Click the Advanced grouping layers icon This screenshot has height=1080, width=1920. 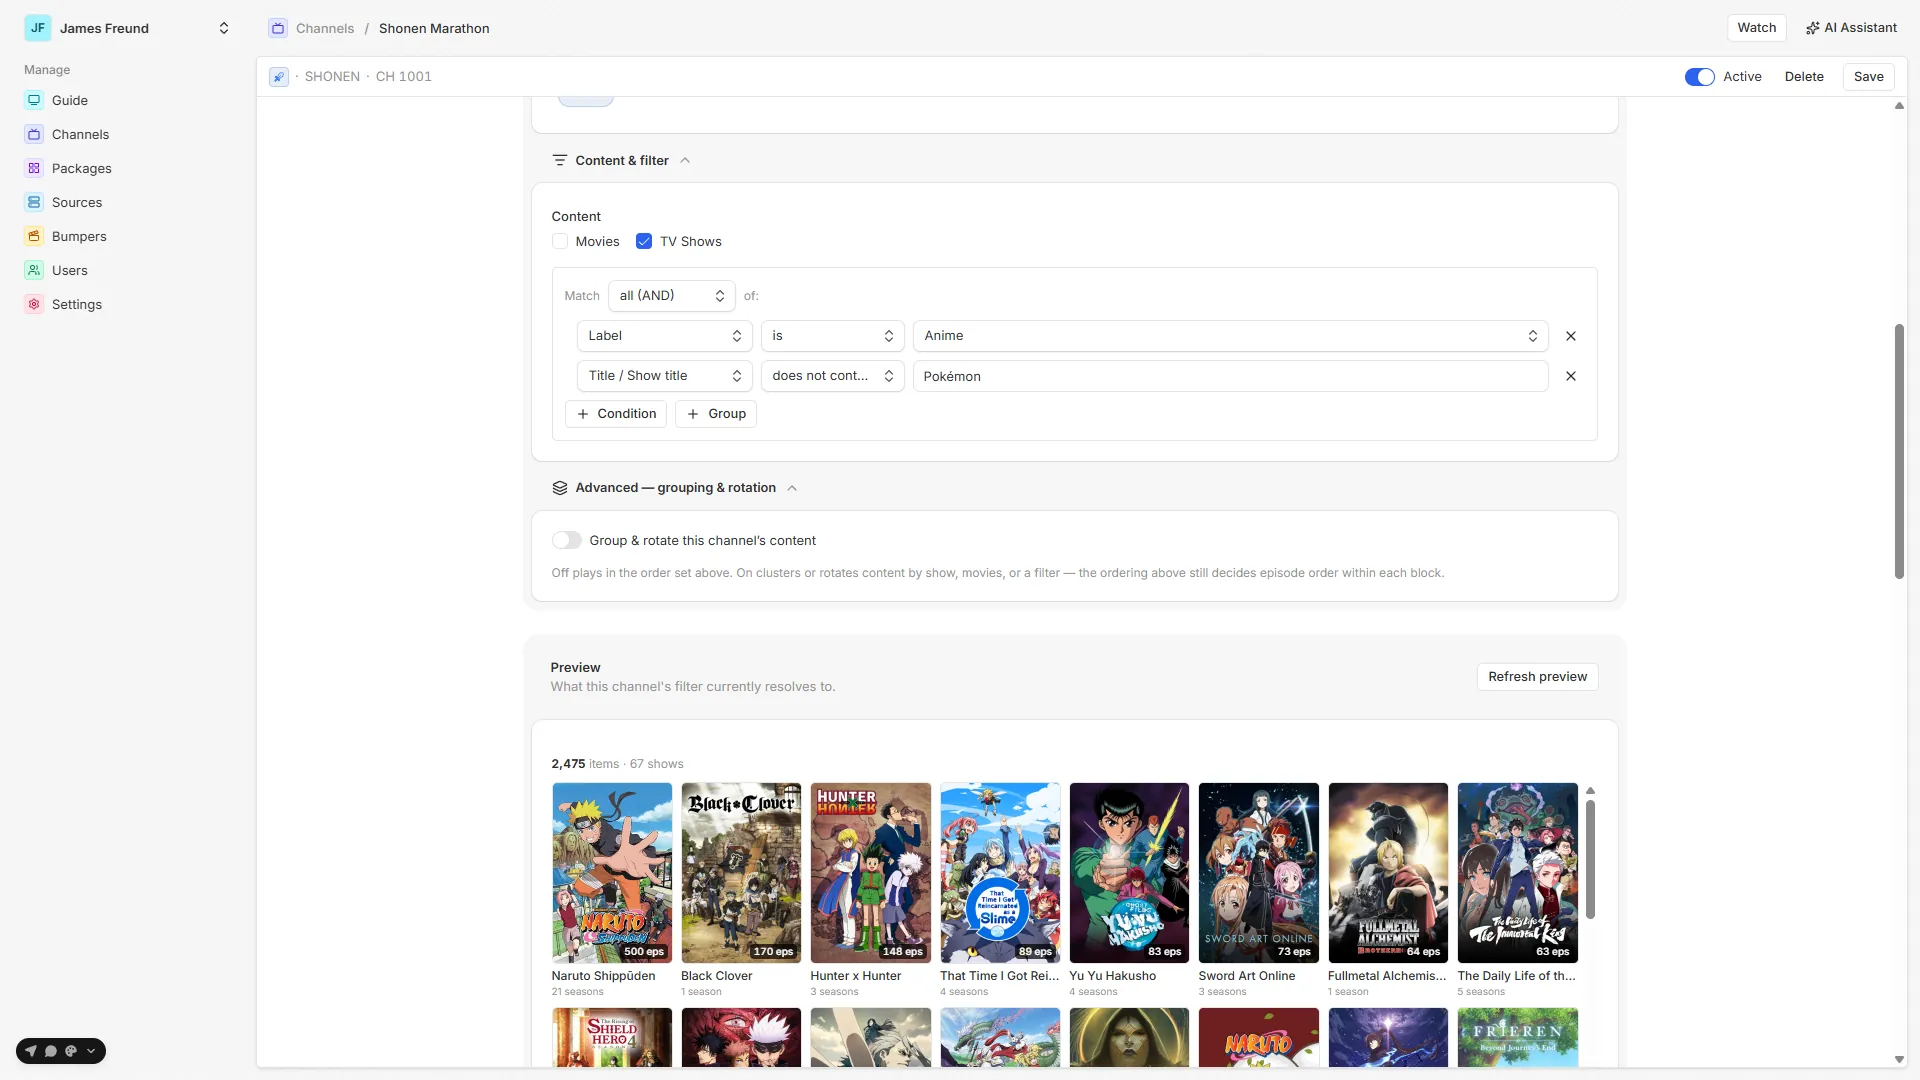coord(560,488)
